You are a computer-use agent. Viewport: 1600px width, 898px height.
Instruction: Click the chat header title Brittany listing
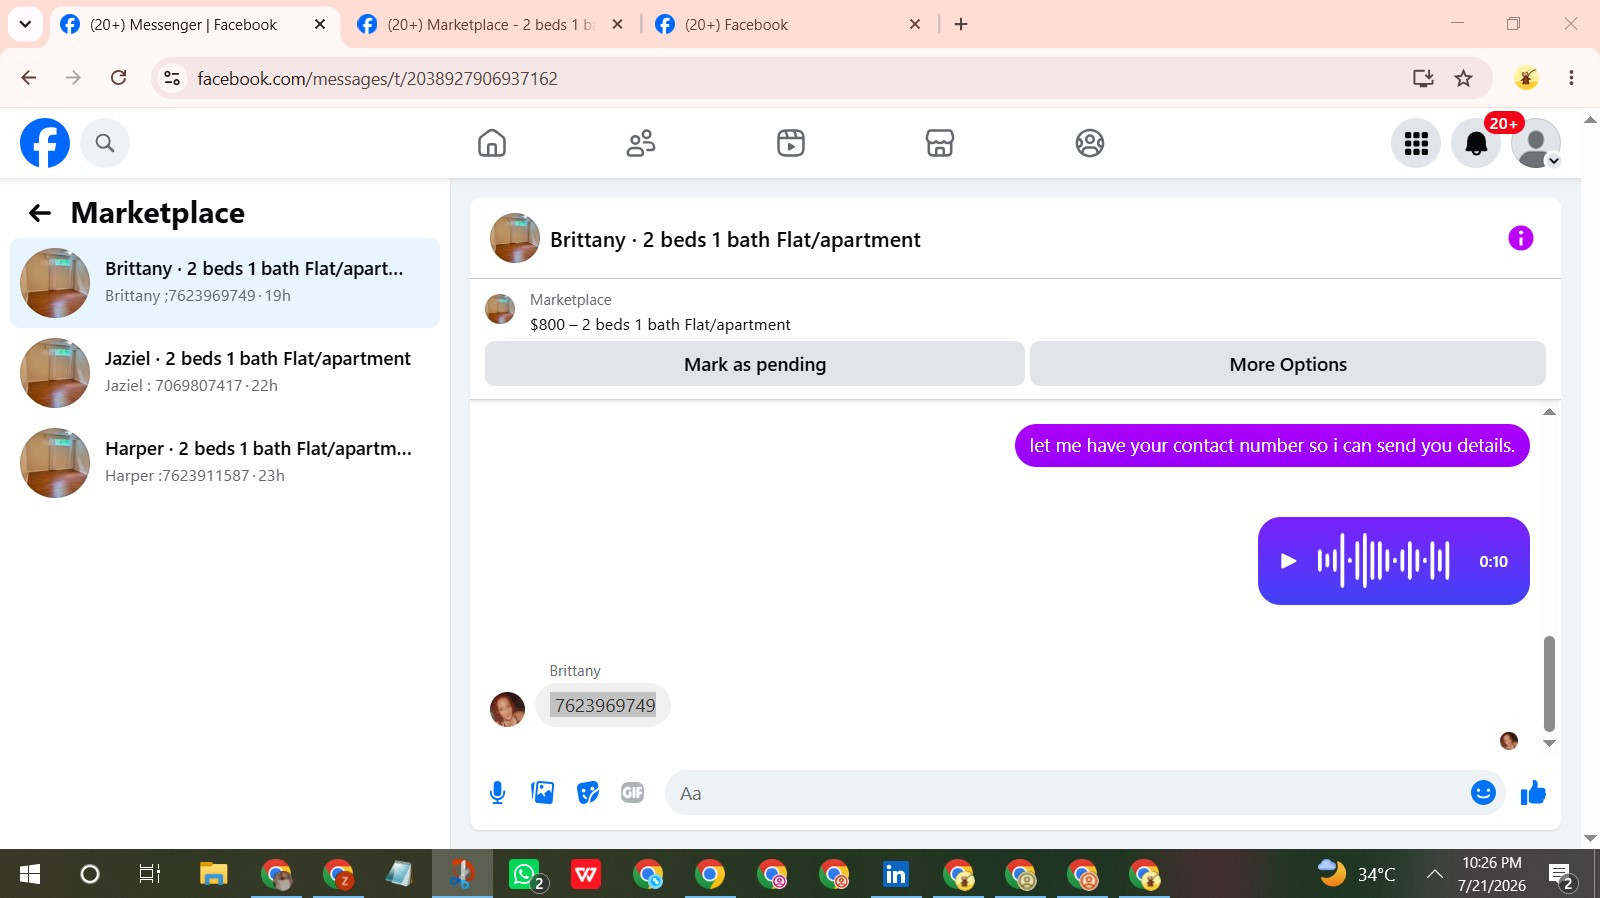[735, 240]
